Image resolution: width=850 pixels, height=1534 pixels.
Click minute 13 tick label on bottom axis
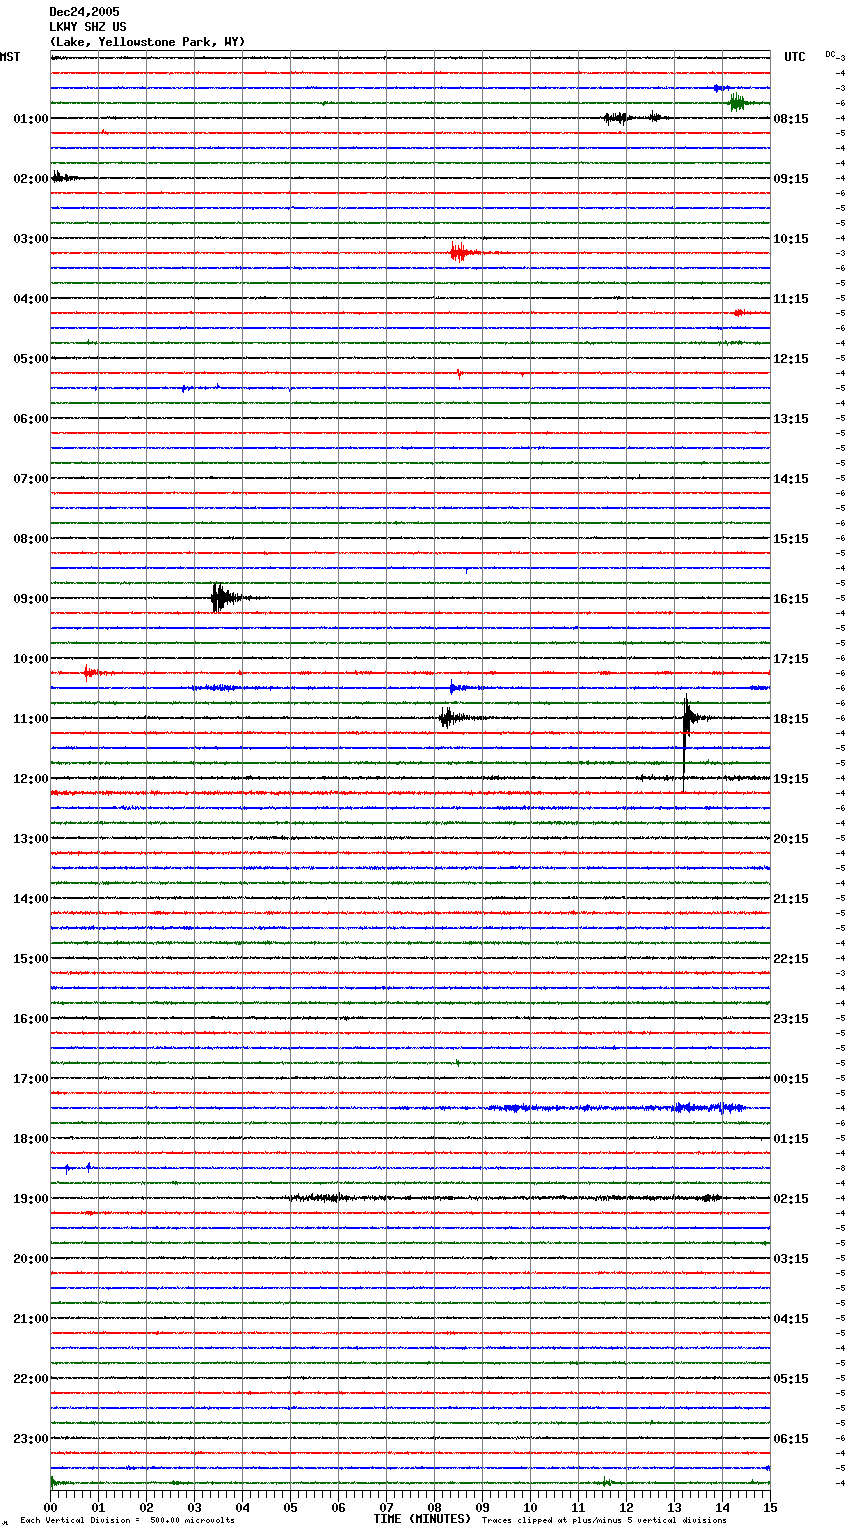(674, 1508)
